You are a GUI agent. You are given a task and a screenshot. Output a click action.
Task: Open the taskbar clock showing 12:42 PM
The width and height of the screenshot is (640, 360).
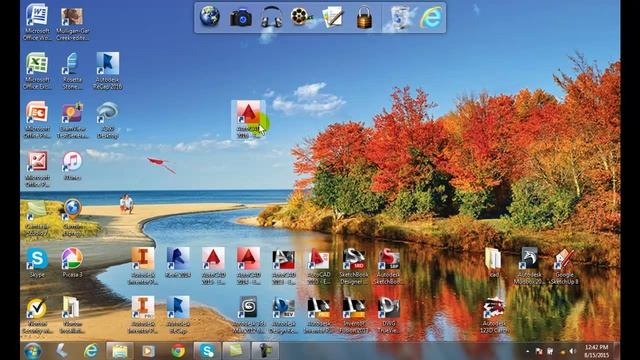(x=596, y=351)
